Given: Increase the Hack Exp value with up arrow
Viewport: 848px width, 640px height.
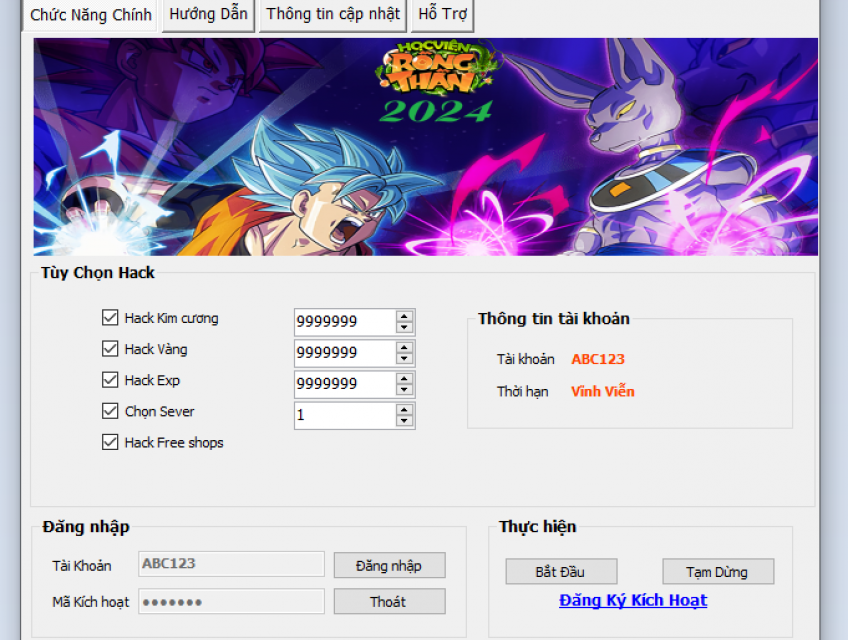Looking at the screenshot, I should [x=404, y=378].
